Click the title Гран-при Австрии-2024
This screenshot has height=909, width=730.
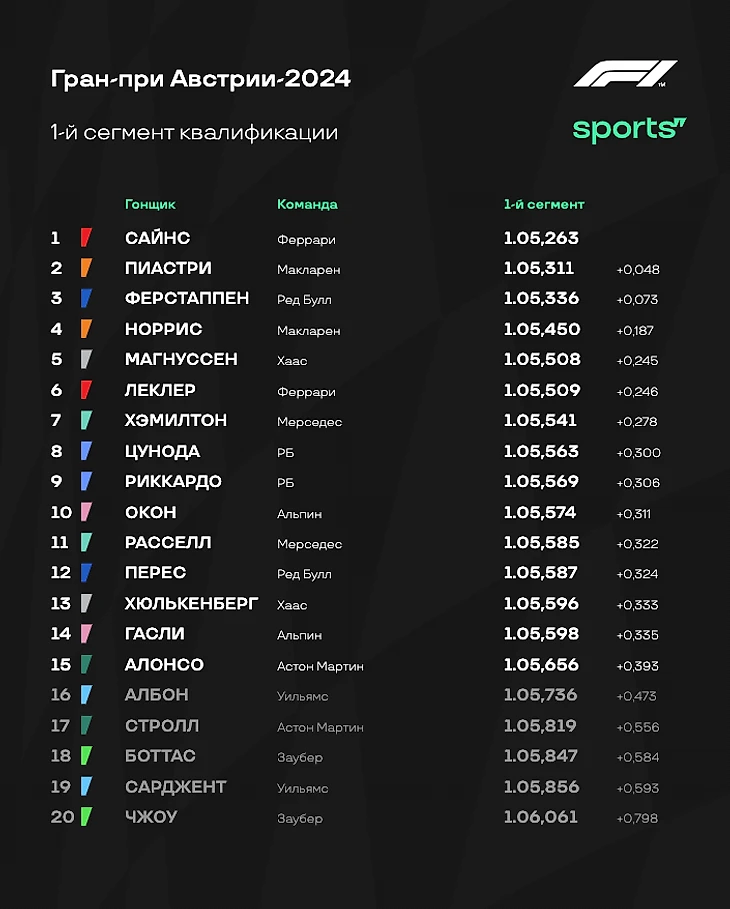point(201,78)
